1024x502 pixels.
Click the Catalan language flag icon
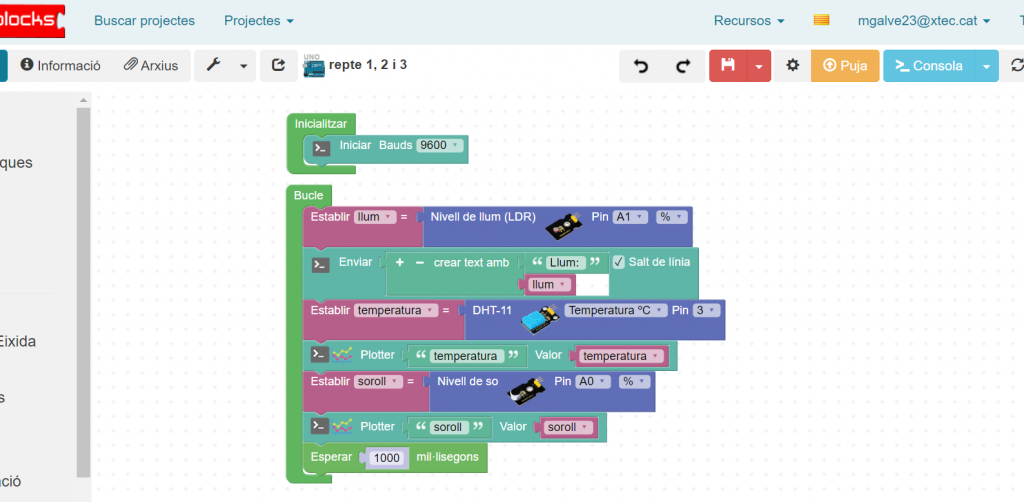click(x=821, y=20)
